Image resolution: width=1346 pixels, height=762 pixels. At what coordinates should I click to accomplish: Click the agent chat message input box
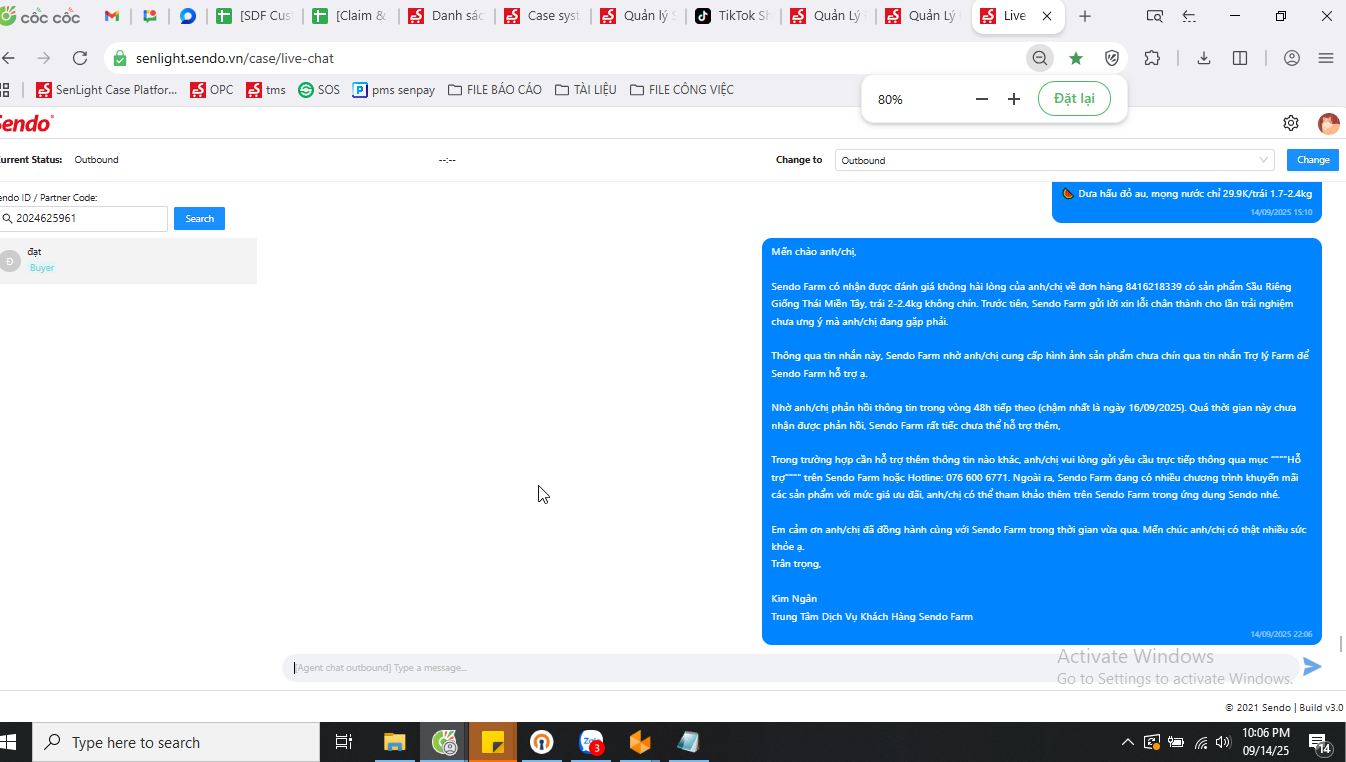790,667
